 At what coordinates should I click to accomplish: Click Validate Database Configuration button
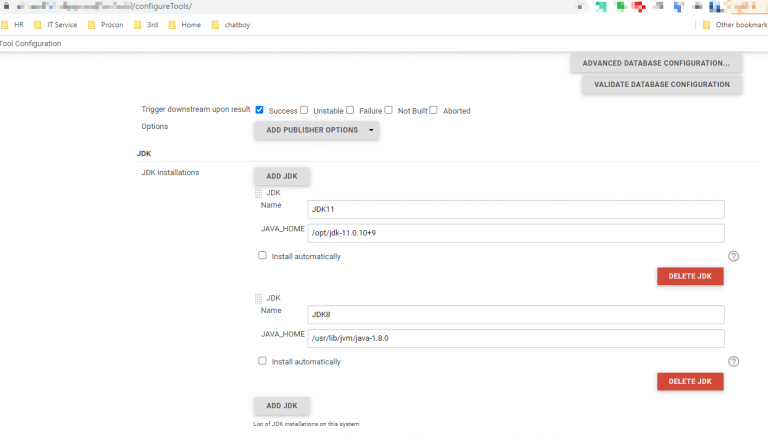pos(661,85)
